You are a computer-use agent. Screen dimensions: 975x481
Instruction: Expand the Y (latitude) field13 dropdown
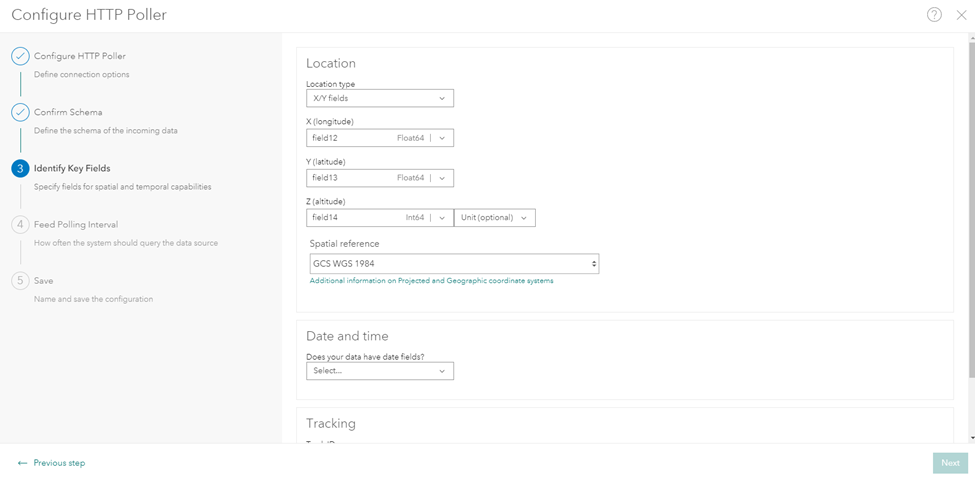click(442, 178)
